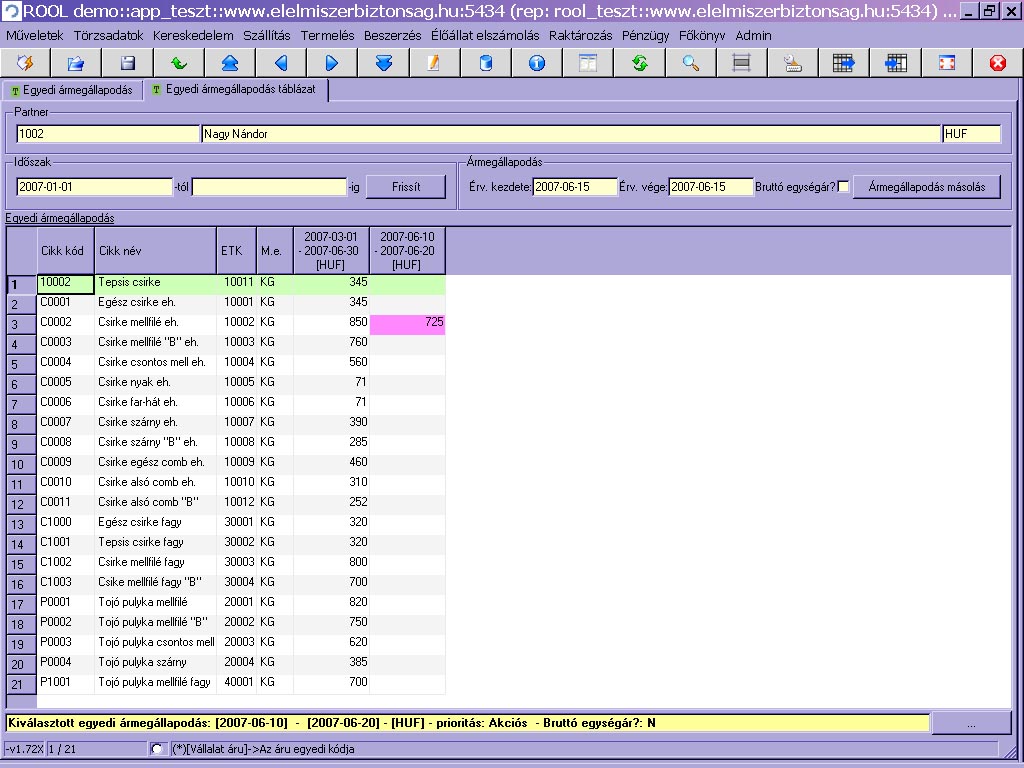The width and height of the screenshot is (1024, 768).
Task: Select the status bar radio button
Action: tap(156, 749)
